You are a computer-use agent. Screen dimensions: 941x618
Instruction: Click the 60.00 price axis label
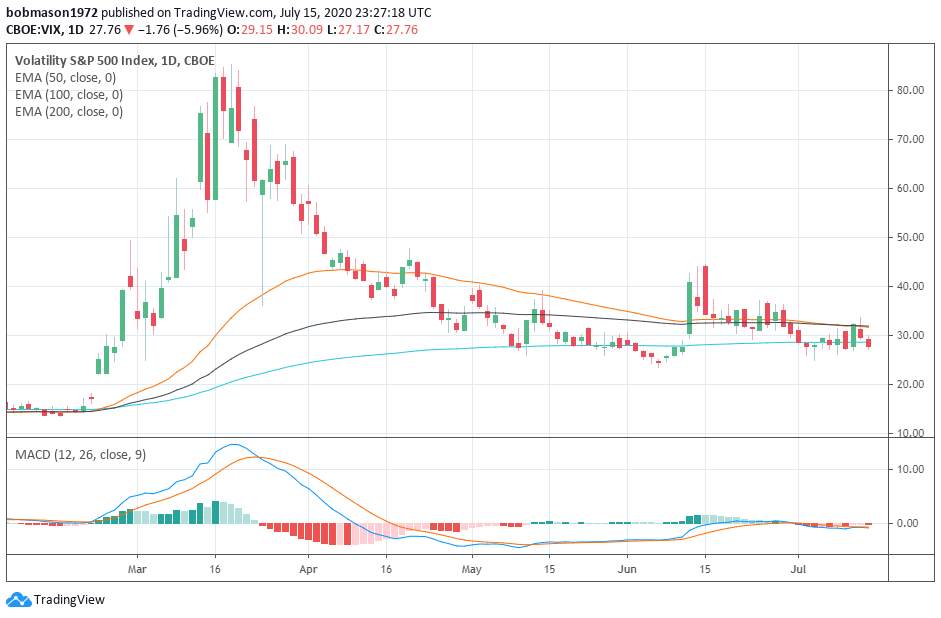click(910, 188)
